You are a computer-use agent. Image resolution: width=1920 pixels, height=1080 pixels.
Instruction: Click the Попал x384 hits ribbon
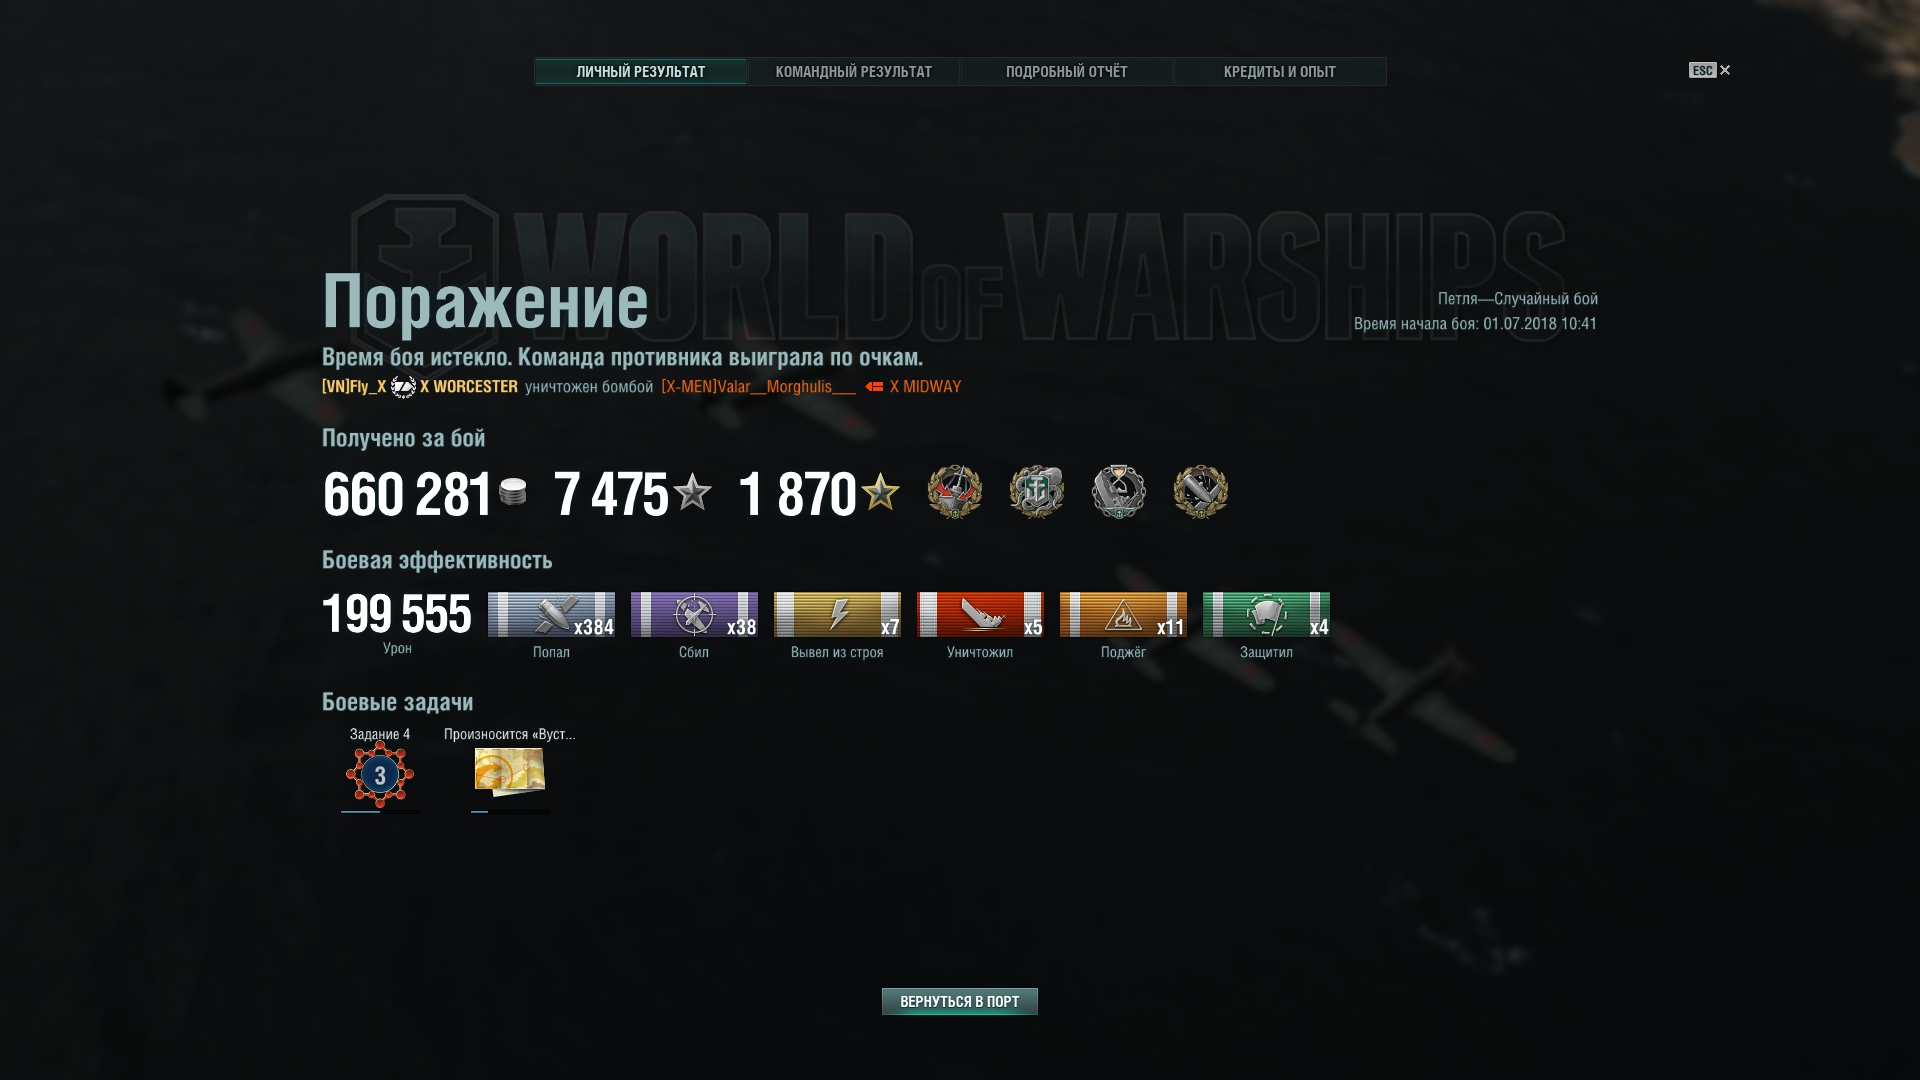551,614
